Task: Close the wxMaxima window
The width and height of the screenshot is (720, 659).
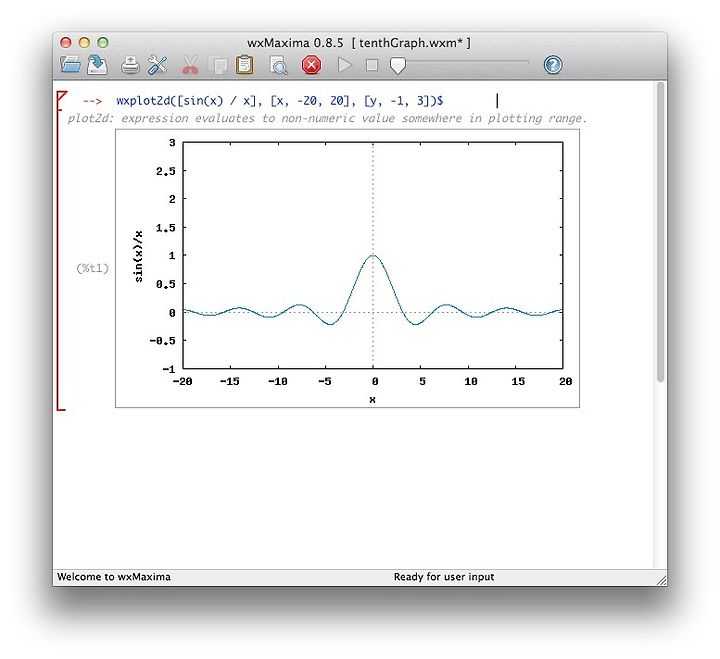Action: (66, 43)
